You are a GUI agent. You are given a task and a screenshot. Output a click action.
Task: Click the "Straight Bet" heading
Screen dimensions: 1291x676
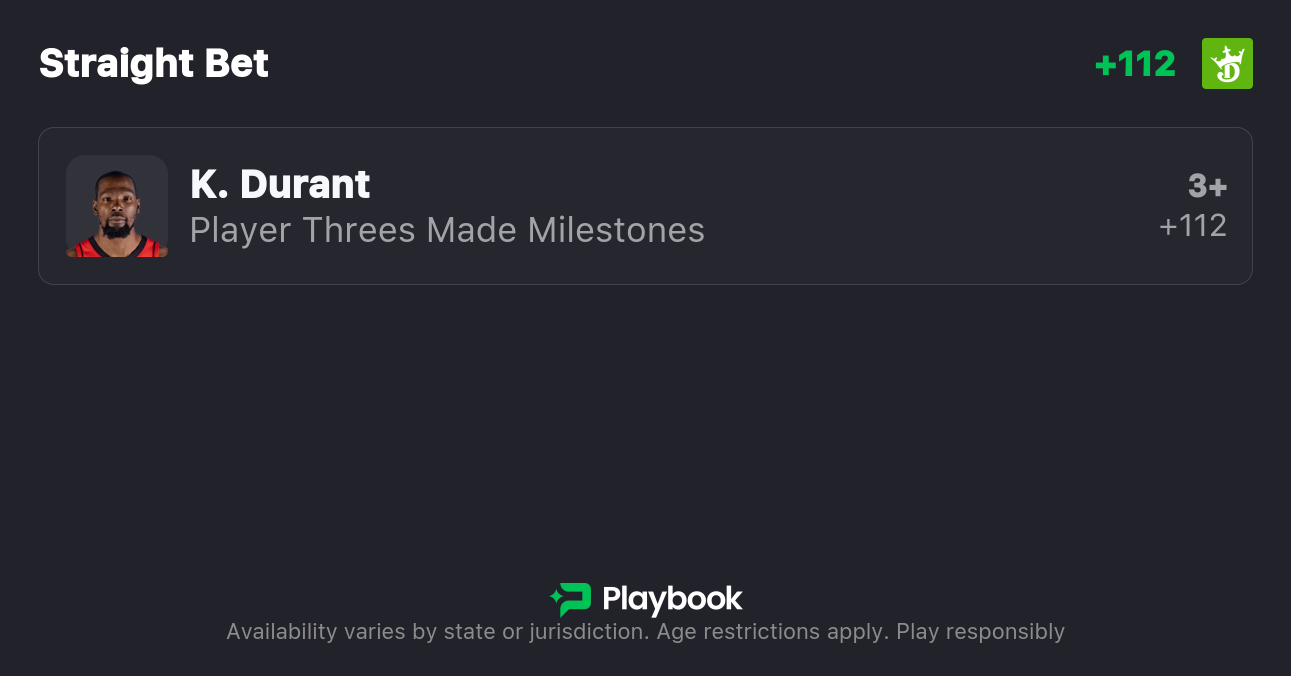154,64
